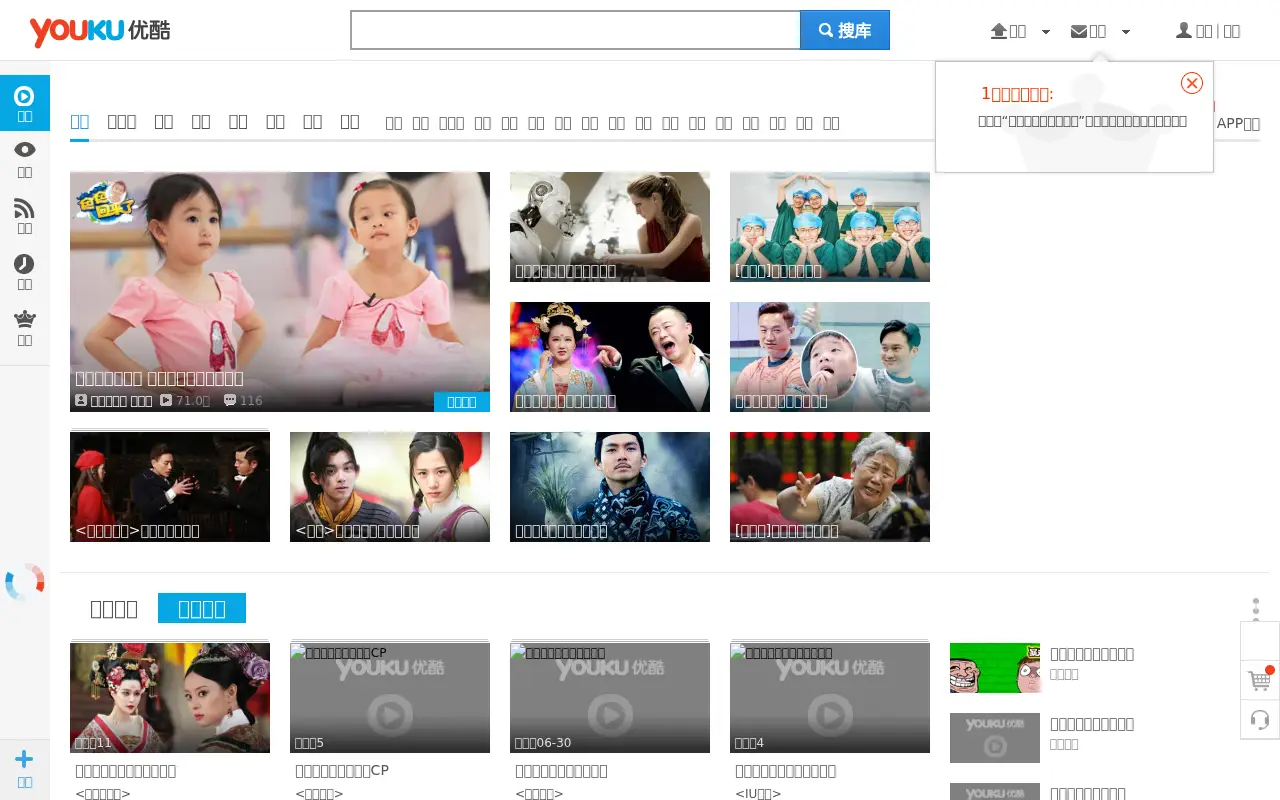This screenshot has height=800, width=1280.
Task: Close the notification popup with red X
Action: [1192, 83]
